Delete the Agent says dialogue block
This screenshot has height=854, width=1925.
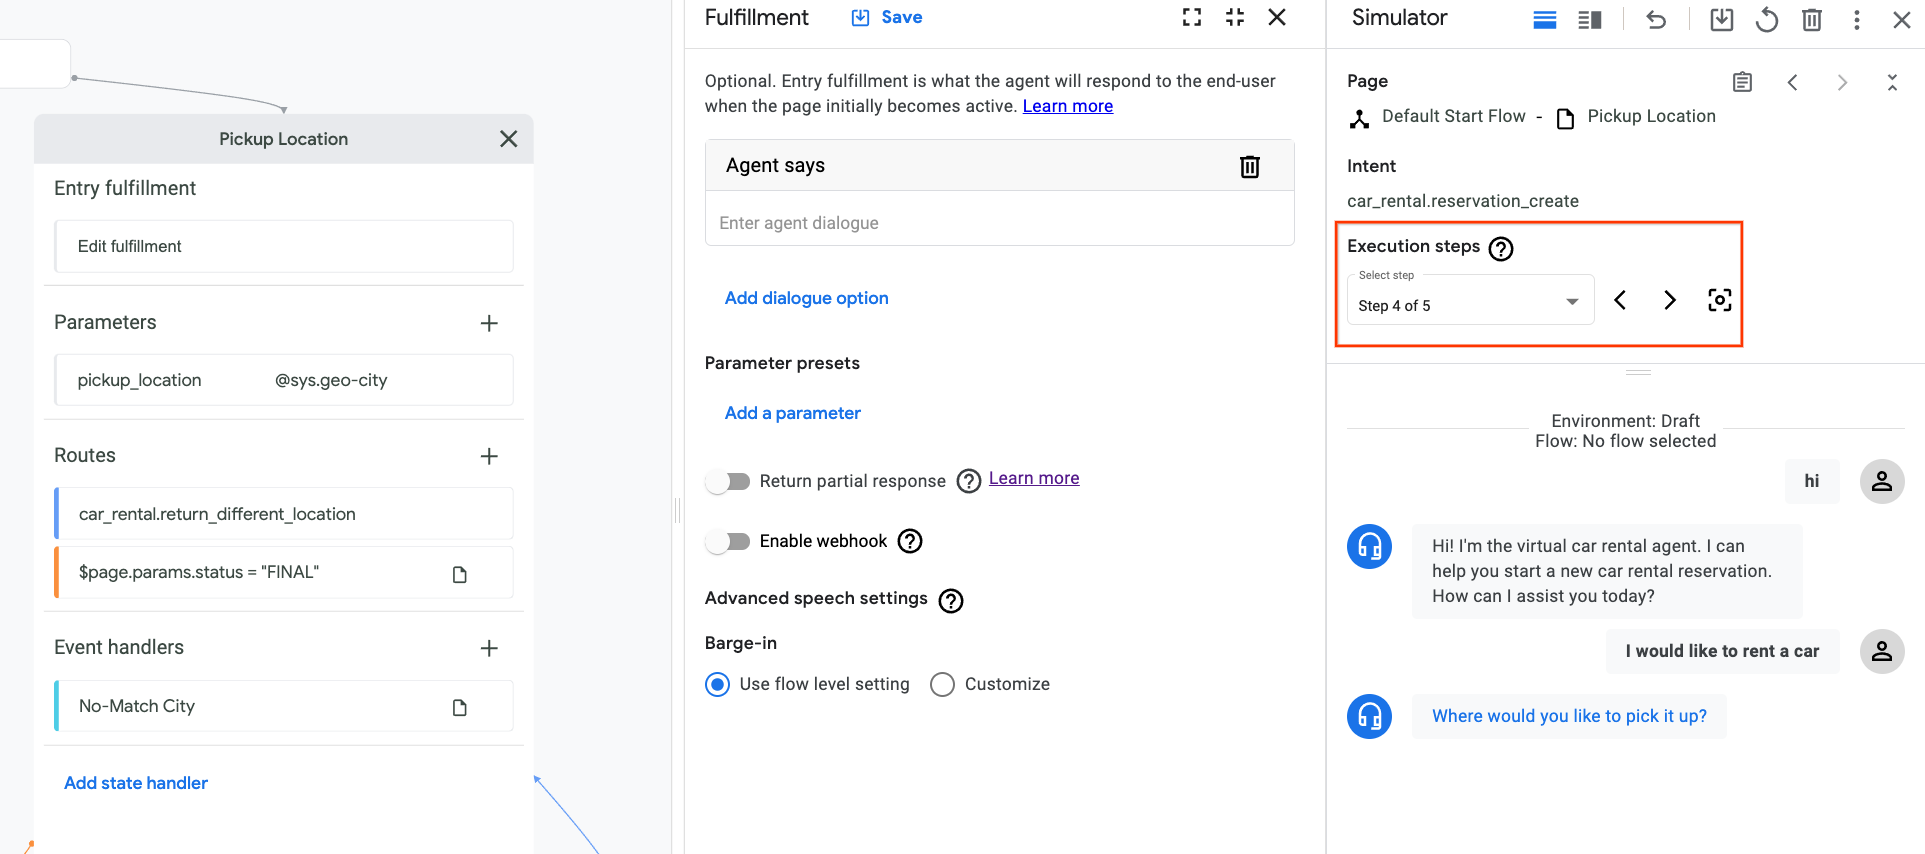coord(1249,166)
